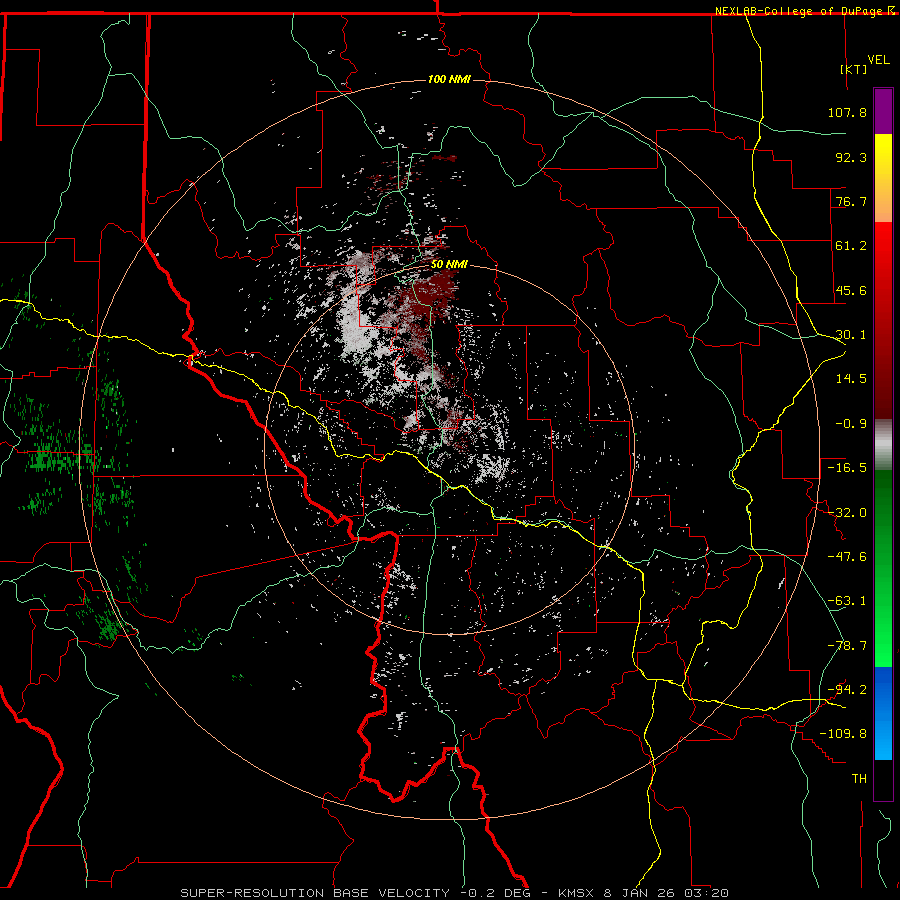Image resolution: width=900 pixels, height=900 pixels.
Task: Click the gray near-zero segment of color bar
Action: point(883,445)
